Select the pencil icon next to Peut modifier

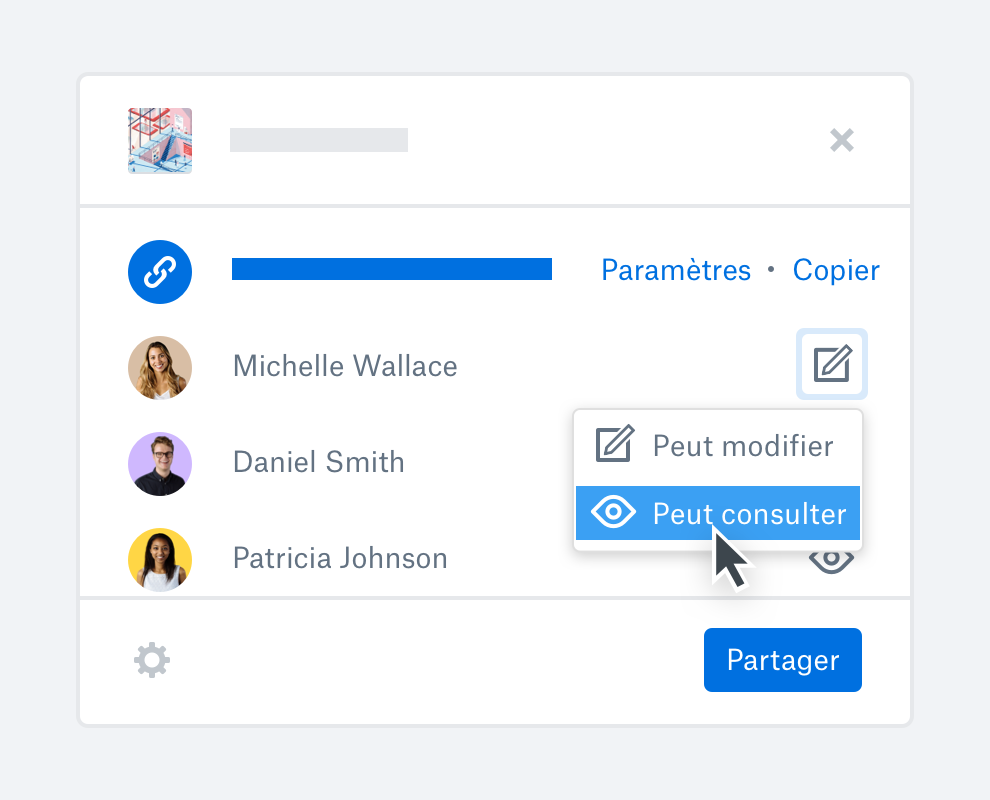pyautogui.click(x=614, y=444)
